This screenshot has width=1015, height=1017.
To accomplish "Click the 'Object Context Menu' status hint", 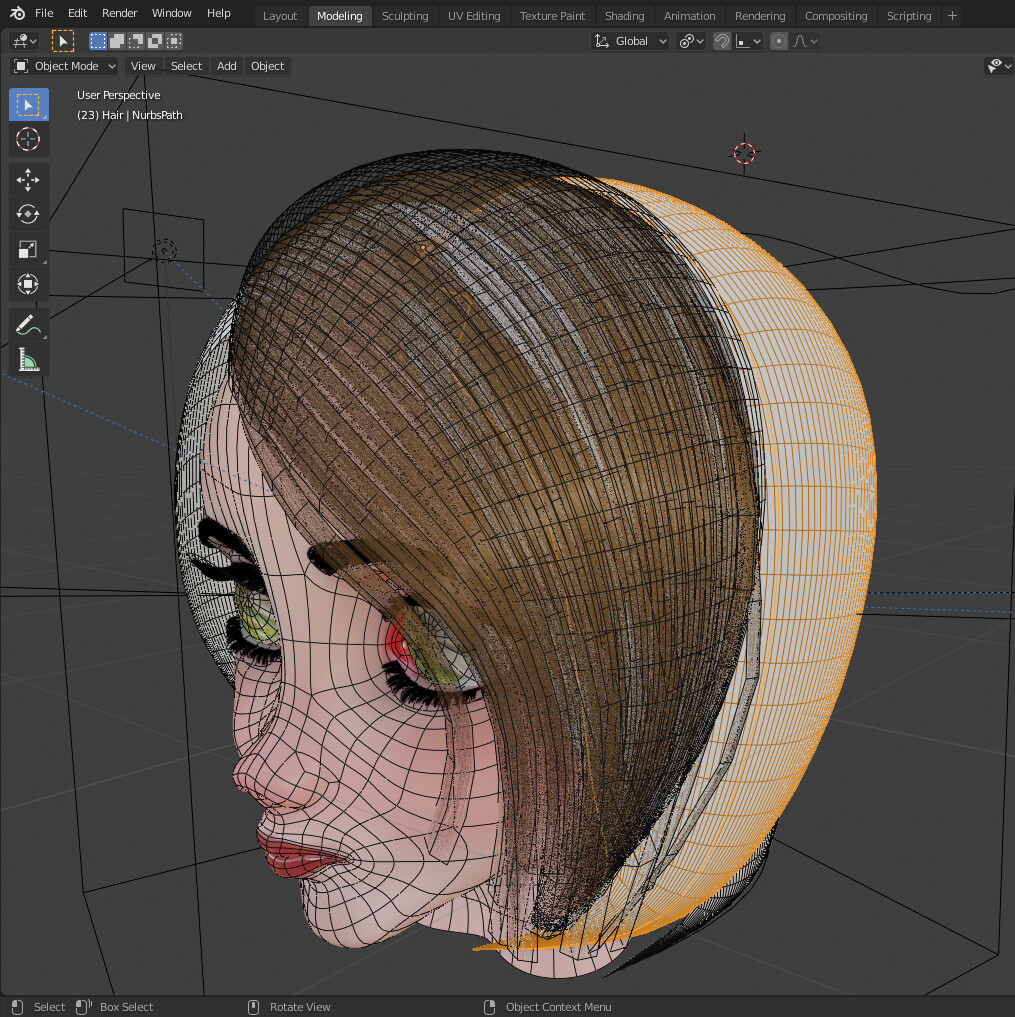I will click(x=558, y=1007).
